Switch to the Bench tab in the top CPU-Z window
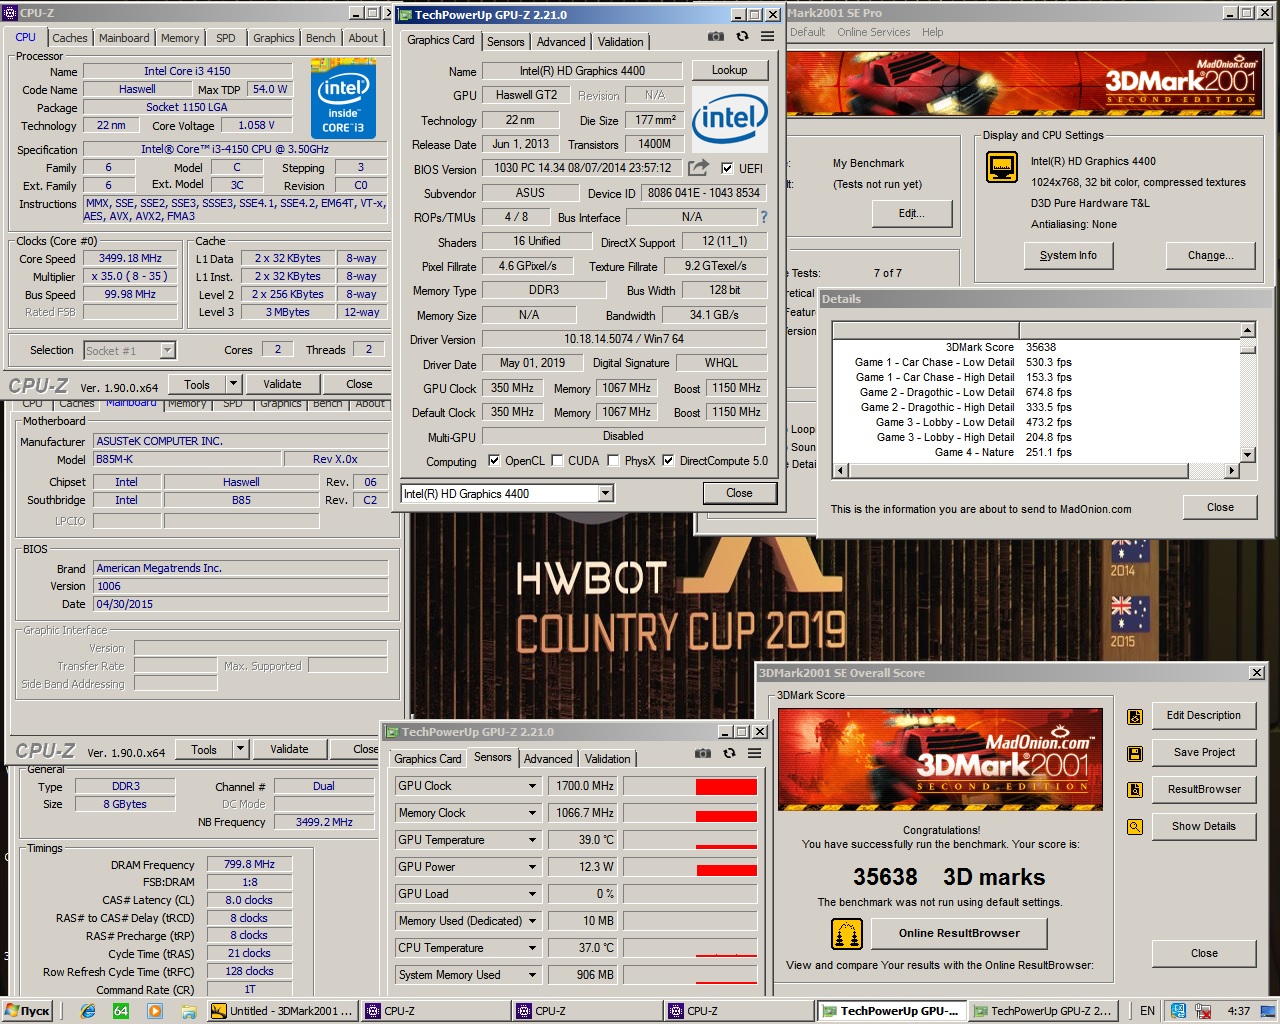The width and height of the screenshot is (1280, 1024). 321,38
